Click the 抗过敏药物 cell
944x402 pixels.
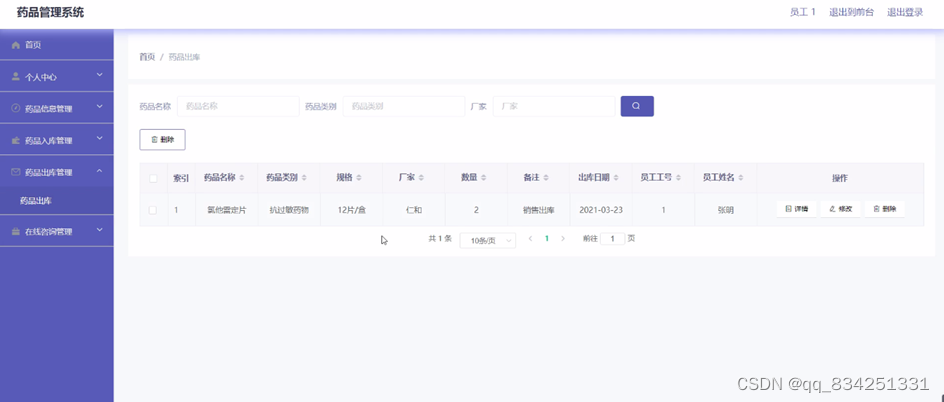[x=289, y=210]
